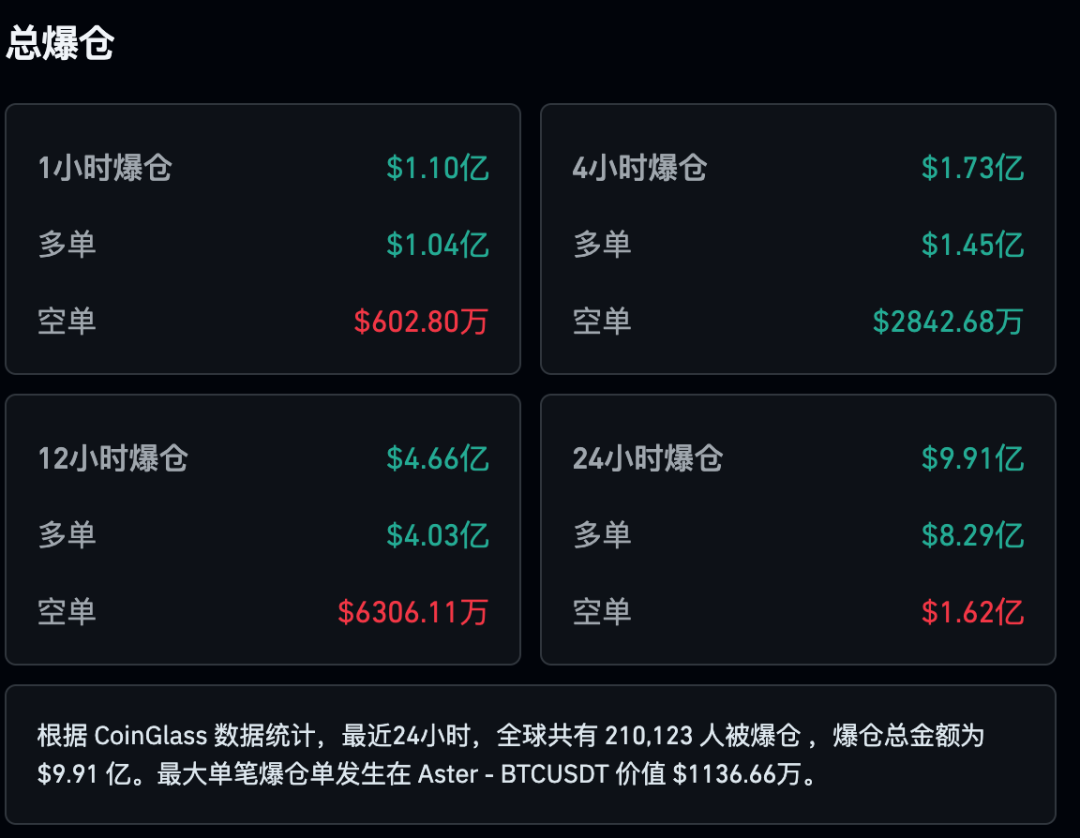Viewport: 1080px width, 838px height.
Task: Select the 24小时爆仓 card title
Action: pyautogui.click(x=648, y=459)
